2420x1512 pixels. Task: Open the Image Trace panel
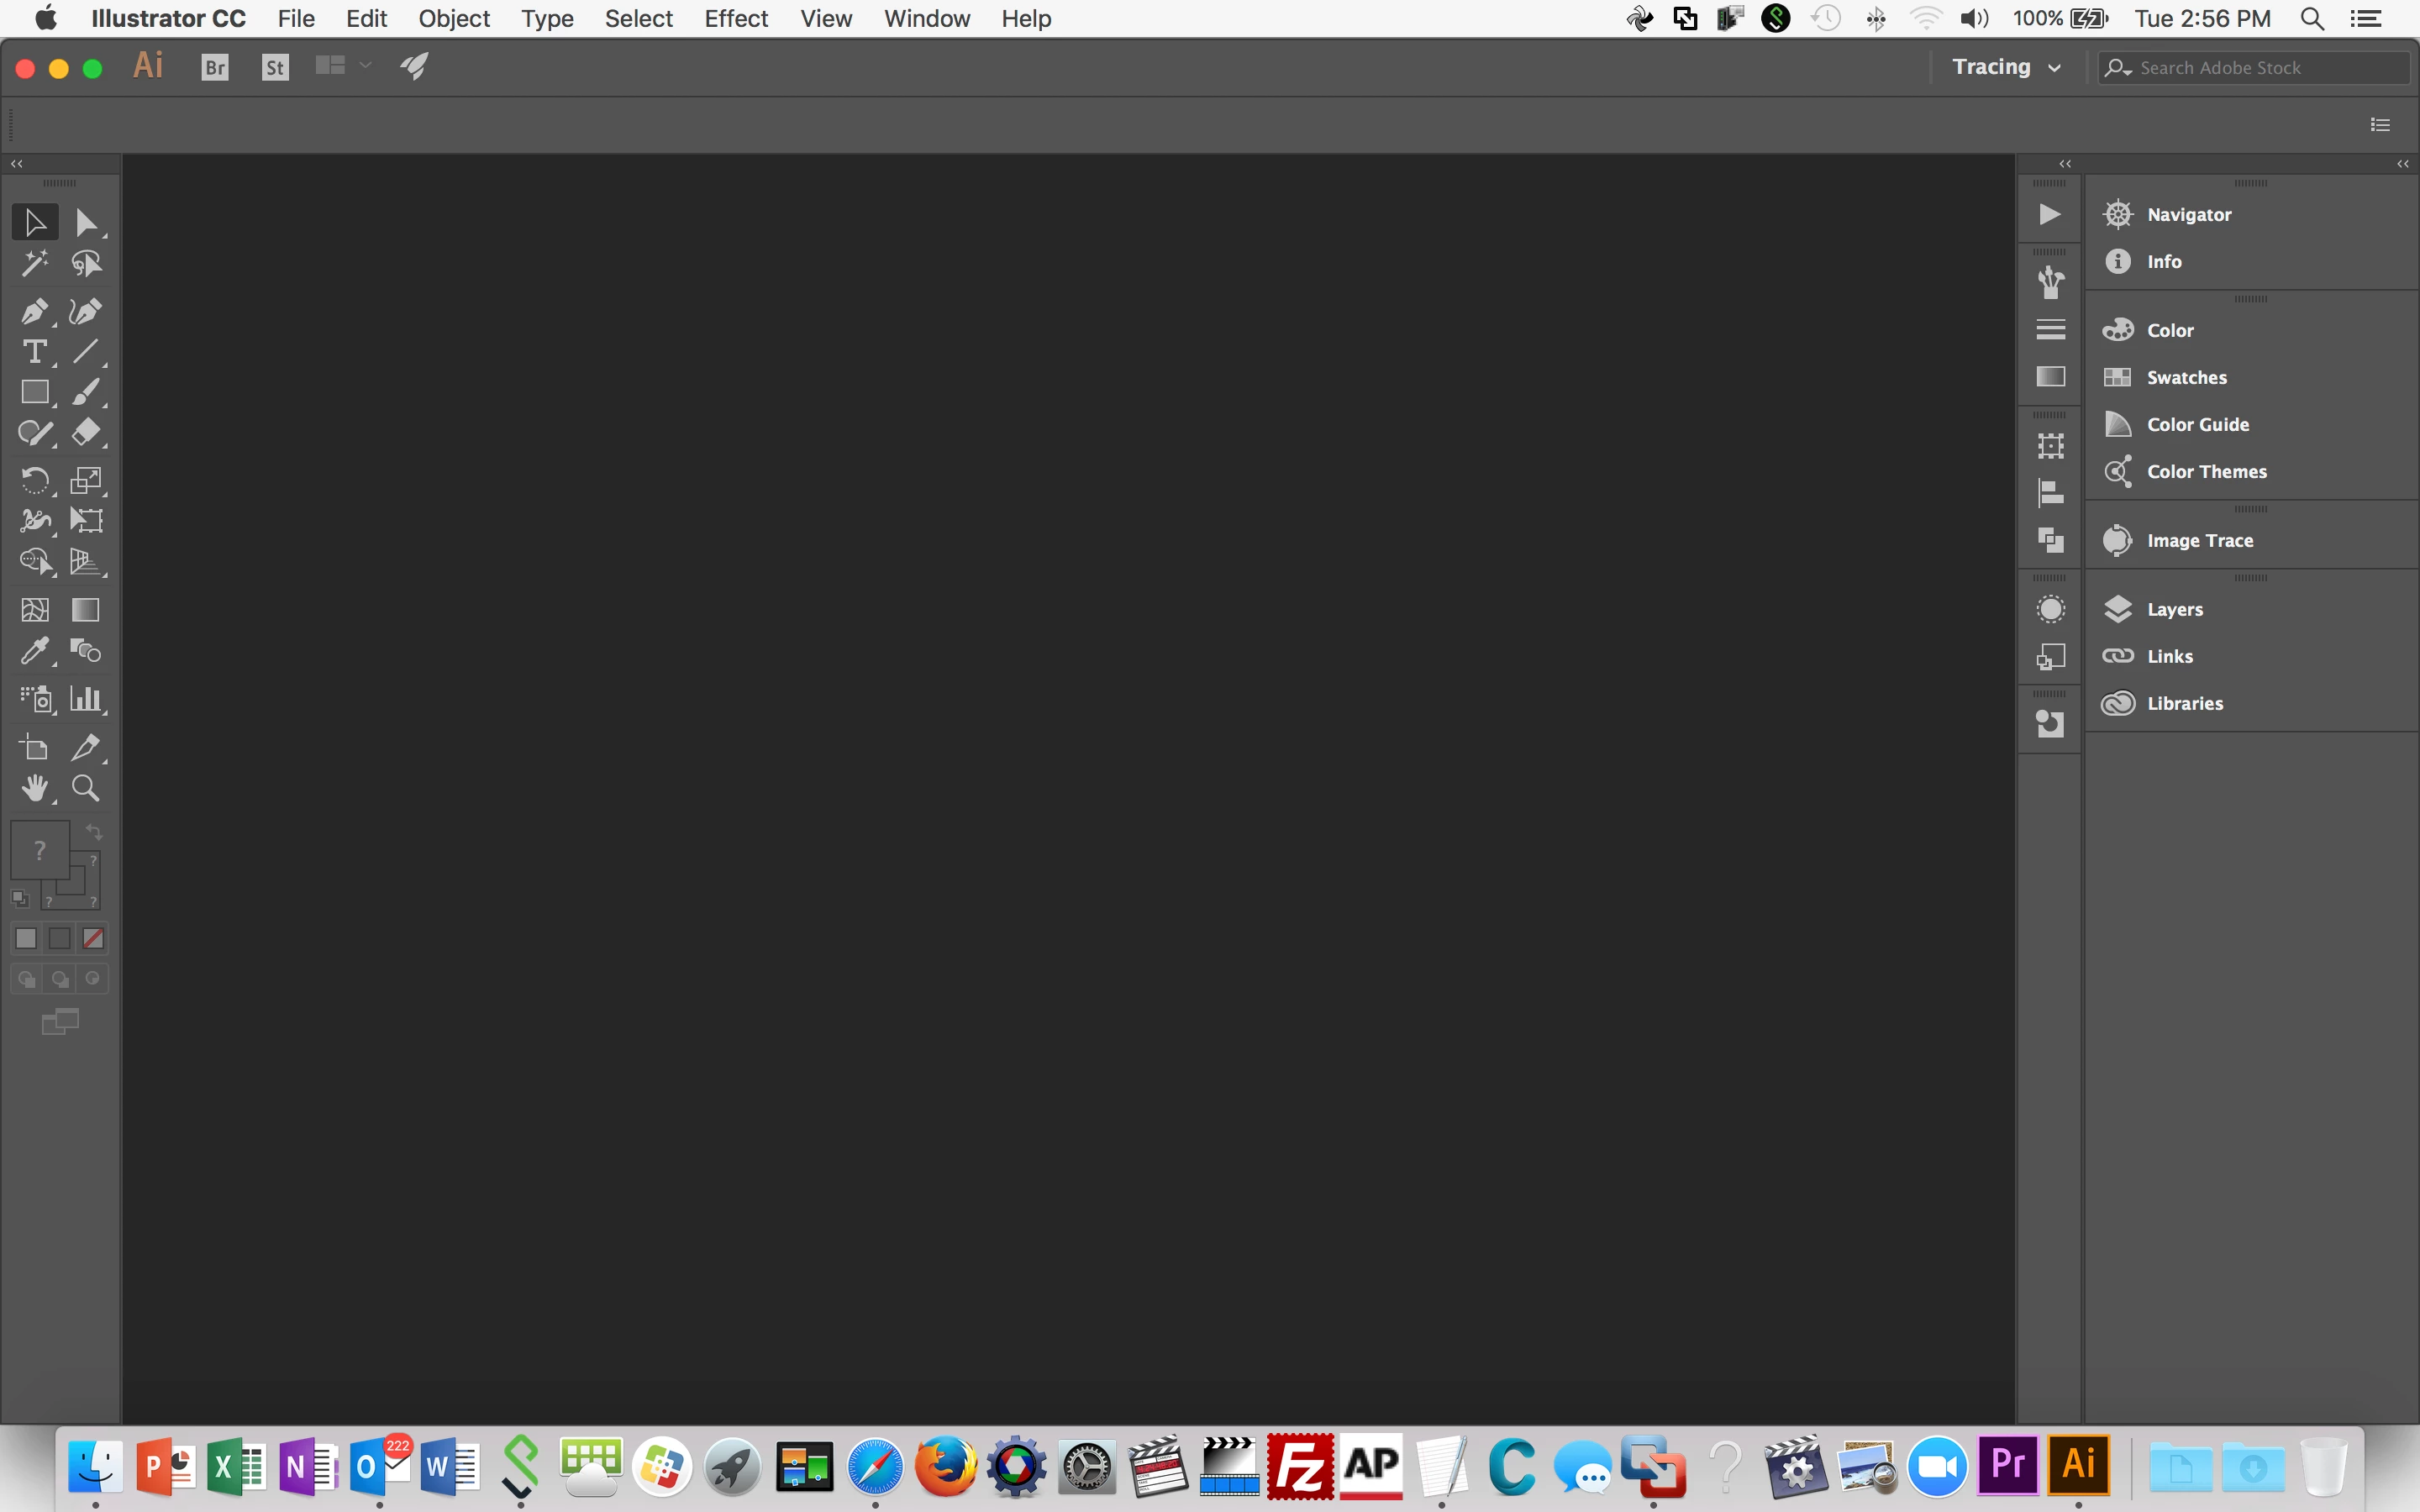point(2199,540)
